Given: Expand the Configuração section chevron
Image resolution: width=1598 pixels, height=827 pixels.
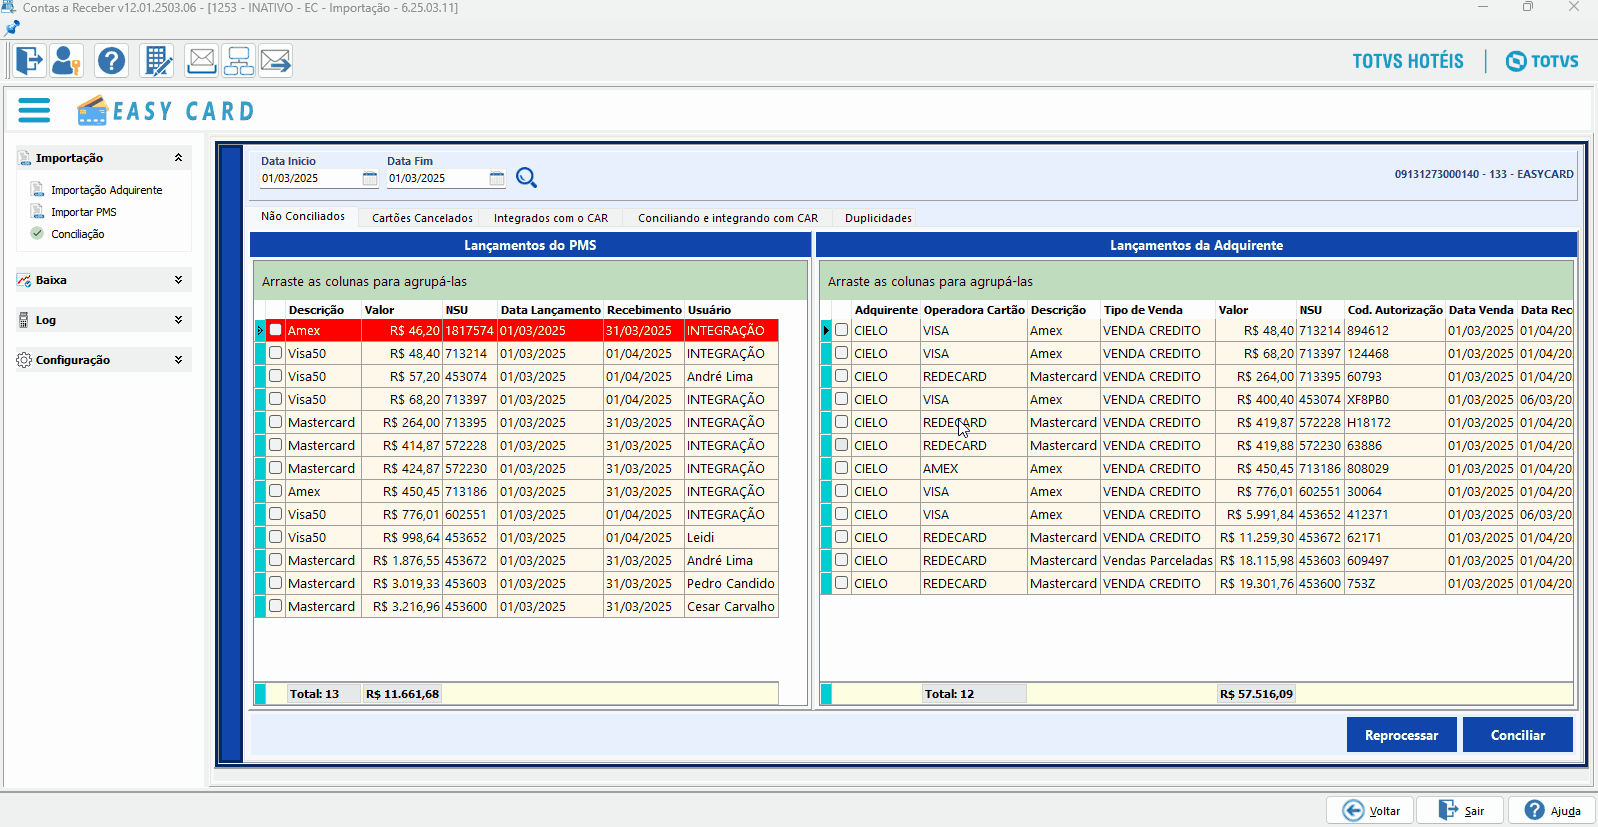Looking at the screenshot, I should [x=178, y=360].
